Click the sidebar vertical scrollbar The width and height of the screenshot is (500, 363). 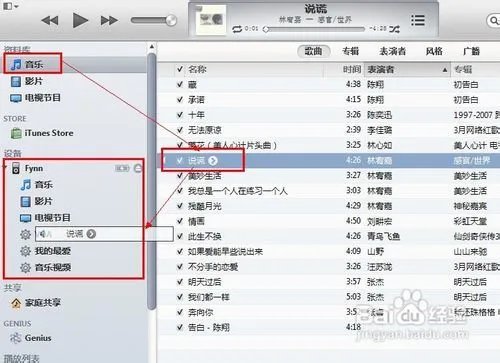click(152, 180)
